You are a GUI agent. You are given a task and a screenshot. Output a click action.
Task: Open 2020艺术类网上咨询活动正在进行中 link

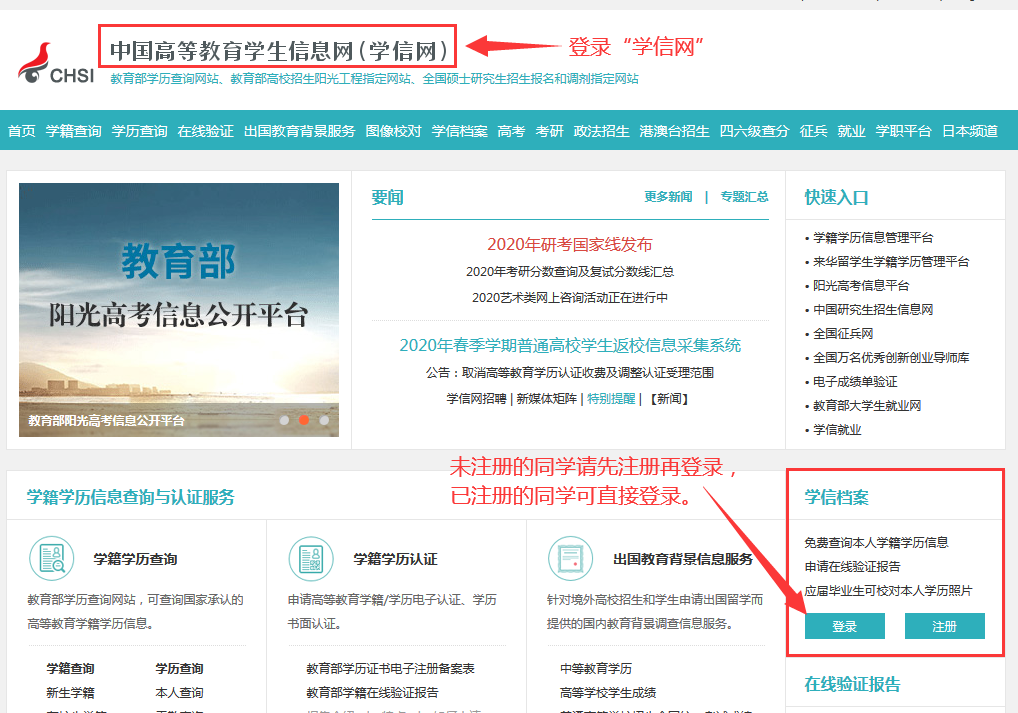[x=569, y=297]
